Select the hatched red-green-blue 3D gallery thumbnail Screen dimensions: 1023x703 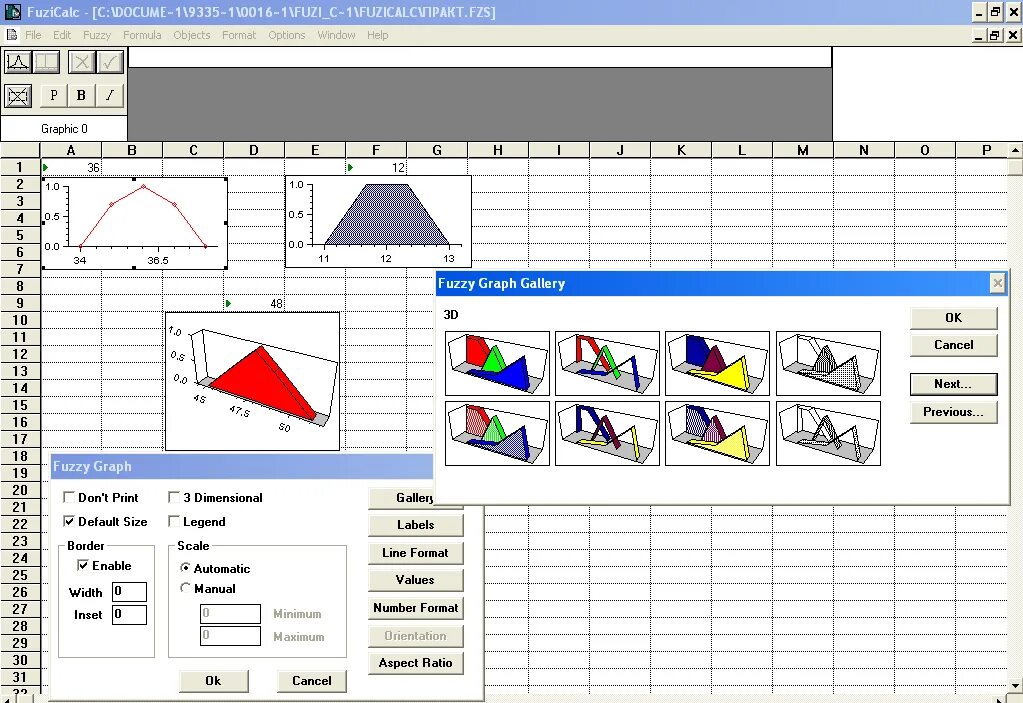[x=497, y=433]
